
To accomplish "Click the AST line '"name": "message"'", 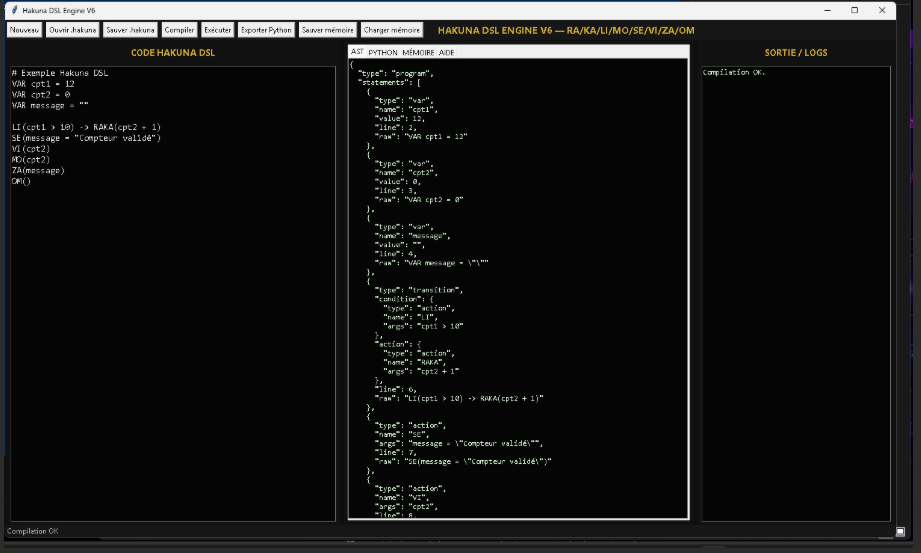I will [x=412, y=236].
